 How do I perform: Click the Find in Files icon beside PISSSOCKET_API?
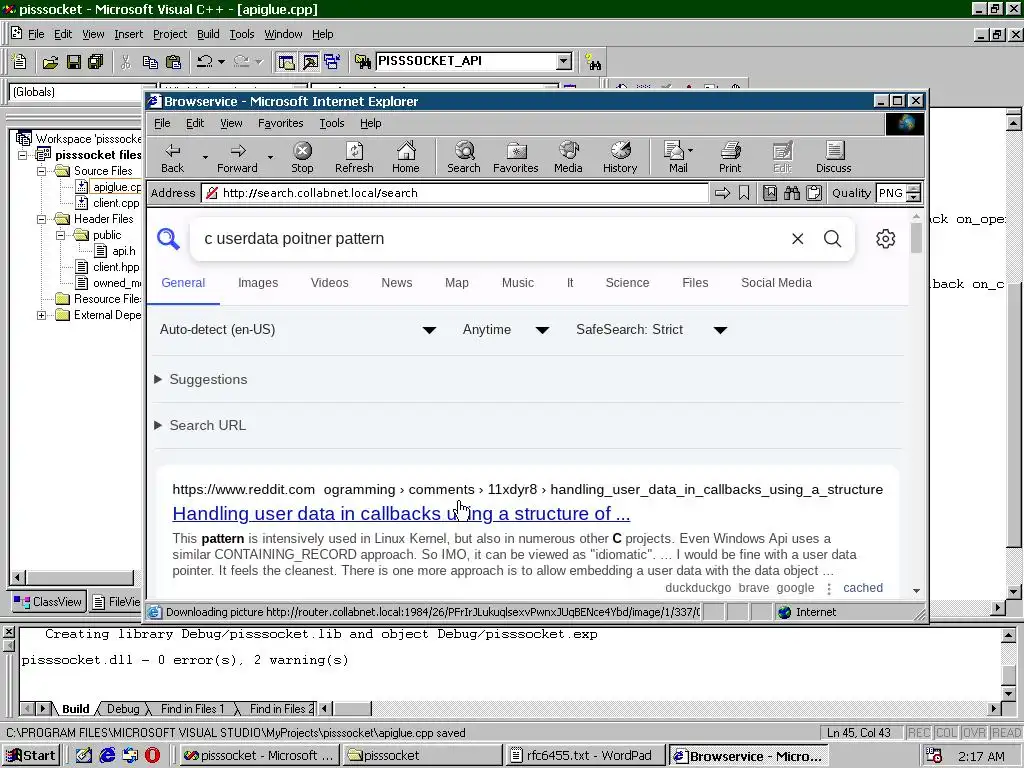363,62
